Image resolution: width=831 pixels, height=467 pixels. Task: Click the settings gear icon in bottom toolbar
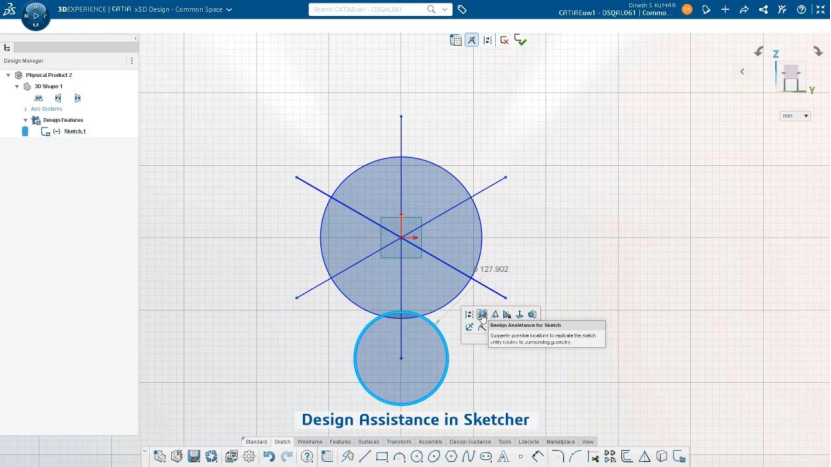click(x=249, y=456)
